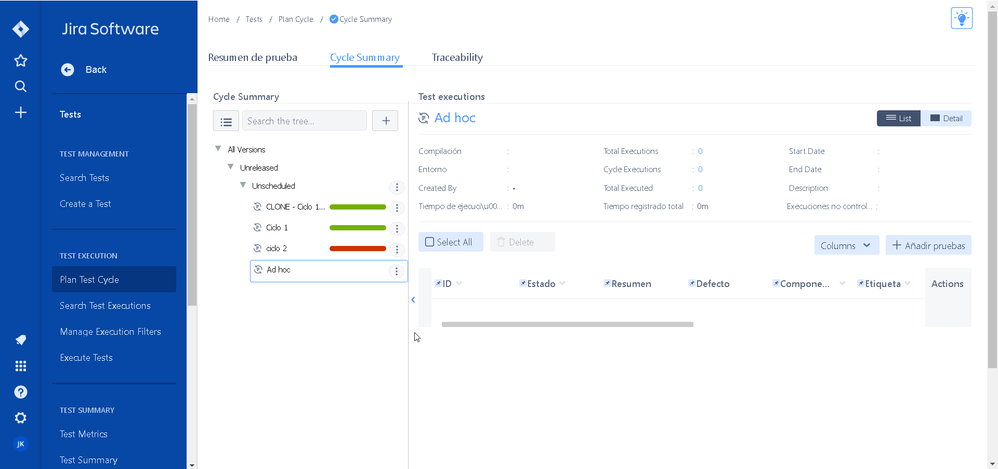The image size is (998, 469).
Task: Open help question mark icon
Action: pos(20,392)
